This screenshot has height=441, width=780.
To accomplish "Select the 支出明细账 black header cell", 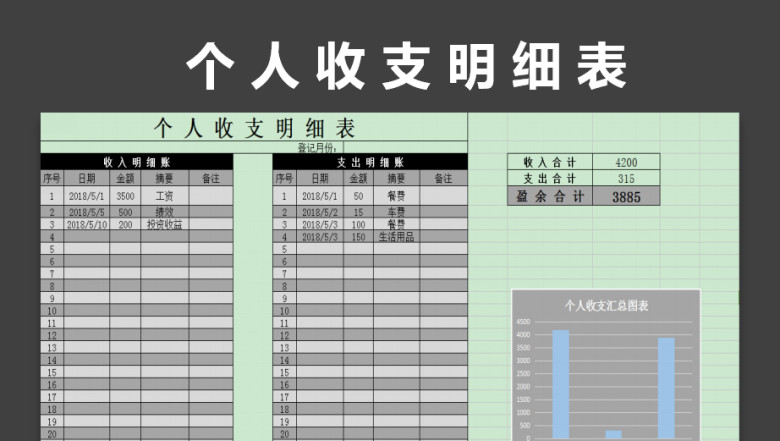I will click(x=370, y=162).
